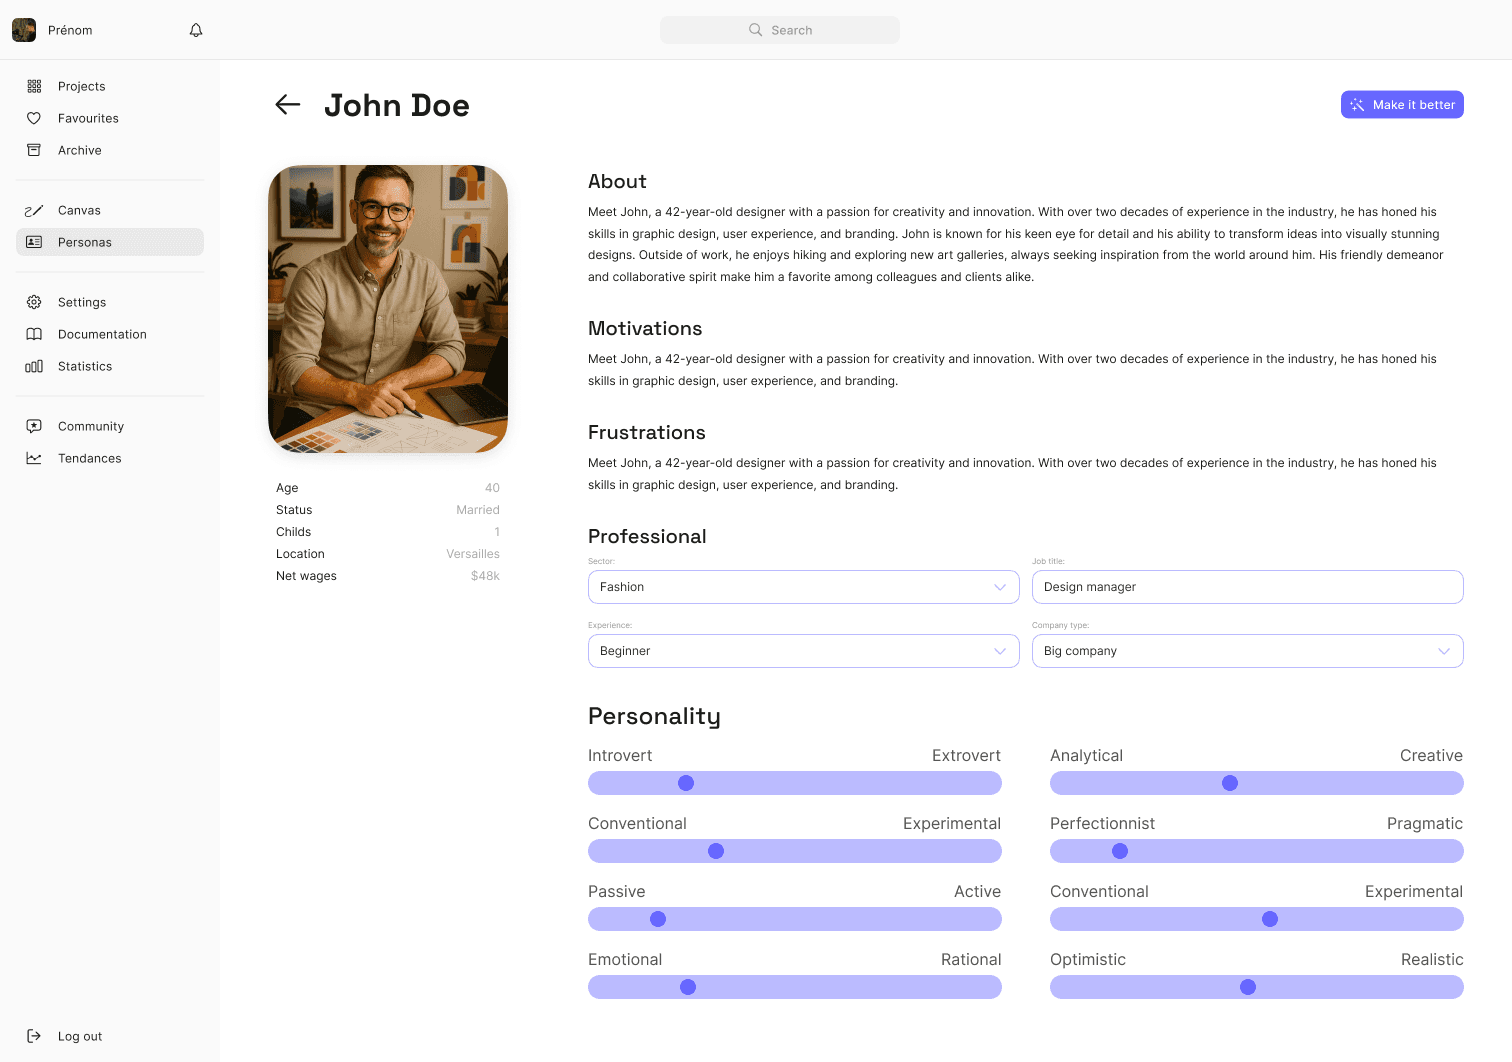Click the Community chat icon
Viewport: 1512px width, 1062px height.
[x=34, y=426]
